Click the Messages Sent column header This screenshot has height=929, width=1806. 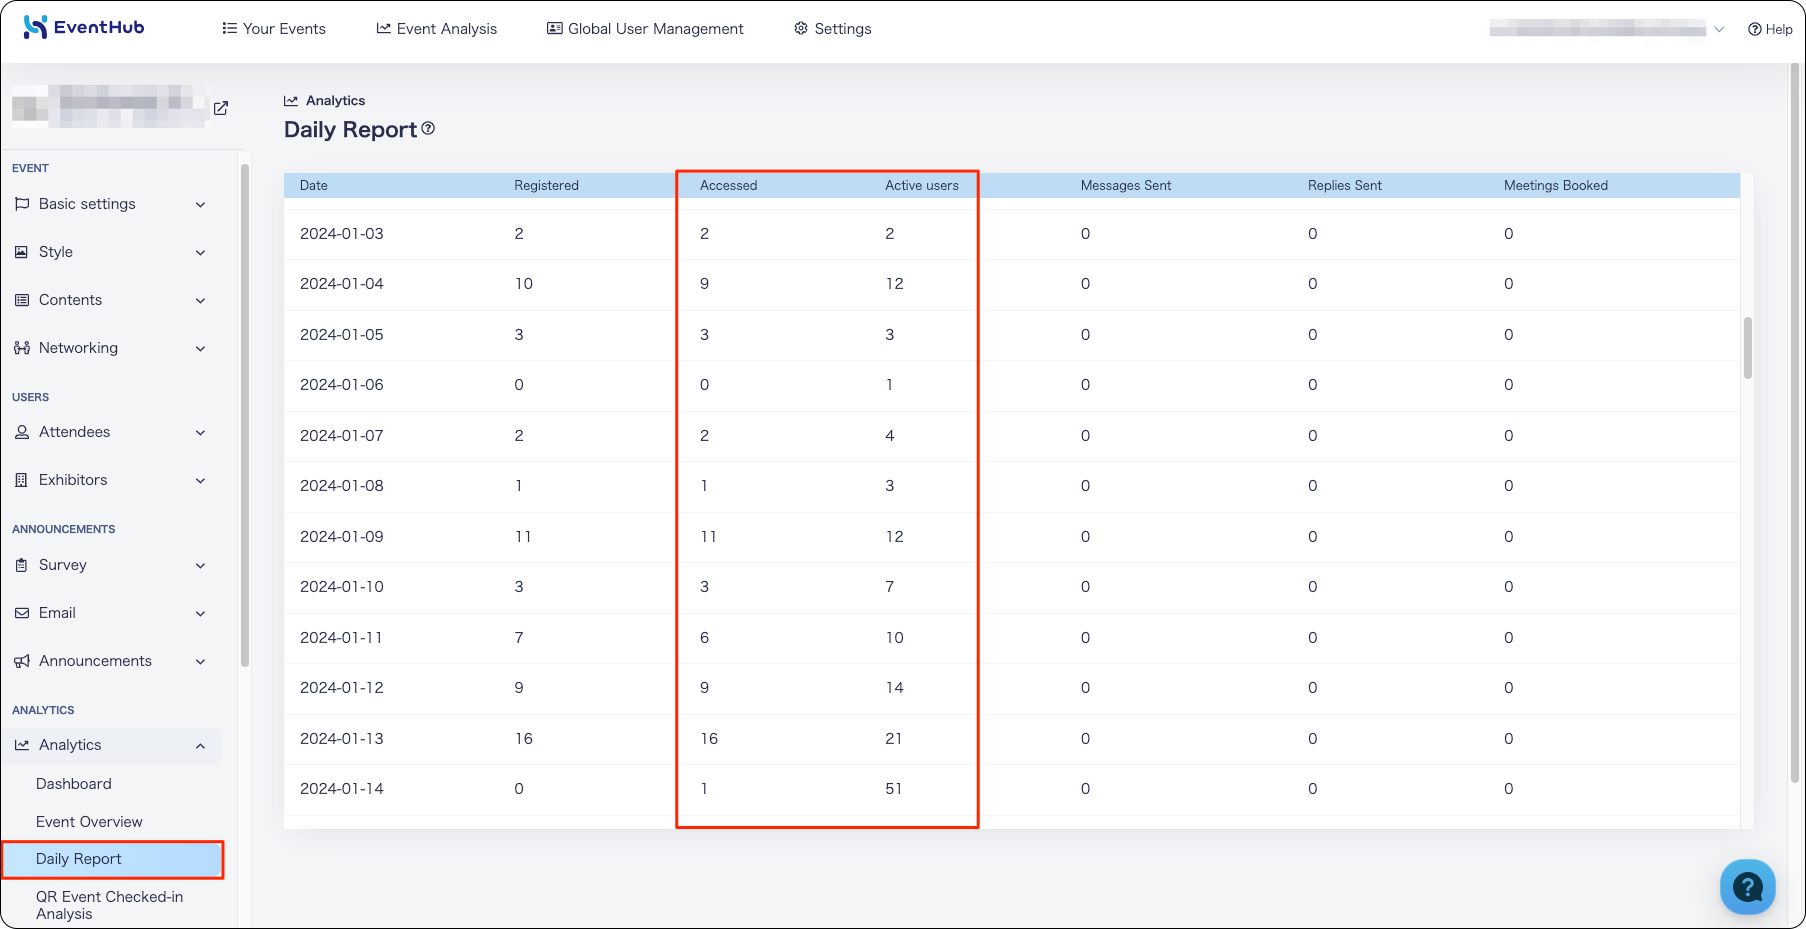coord(1126,185)
